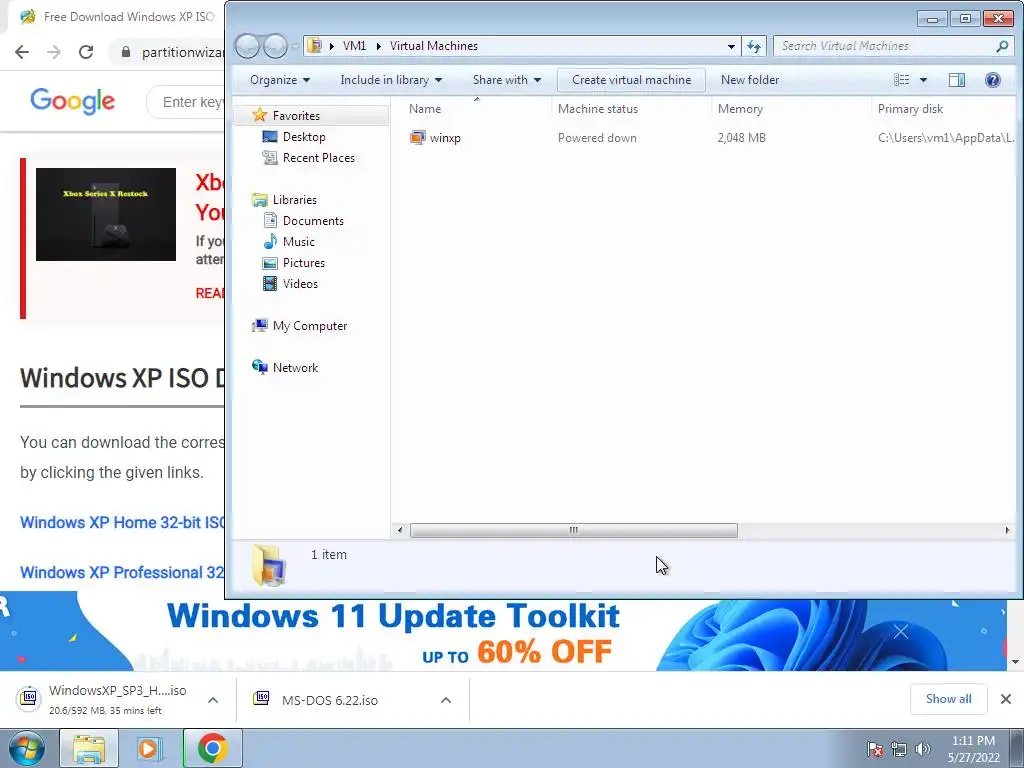1024x768 pixels.
Task: Select Network in navigation pane
Action: point(295,367)
